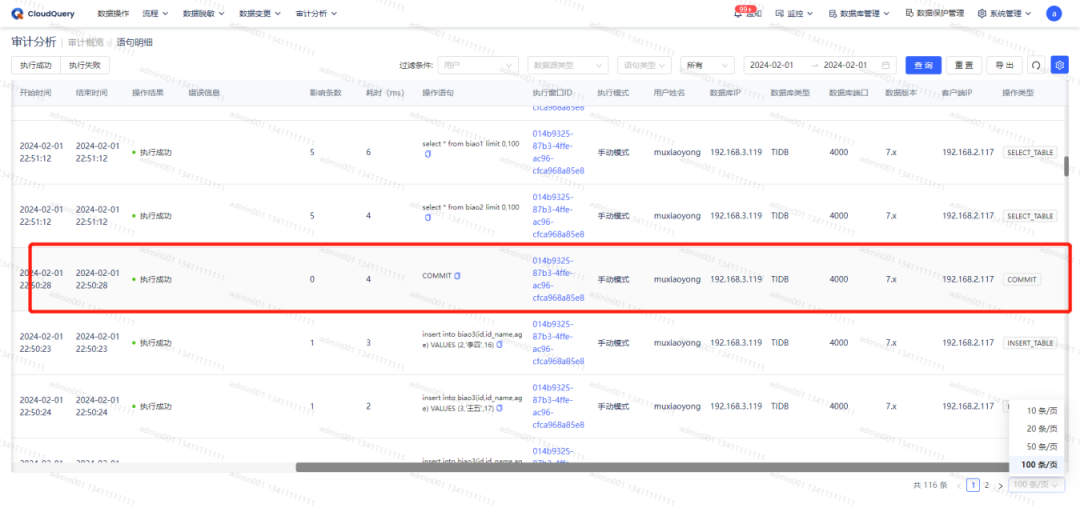Click the 开始时间 column header
This screenshot has width=1080, height=512.
pyautogui.click(x=34, y=93)
